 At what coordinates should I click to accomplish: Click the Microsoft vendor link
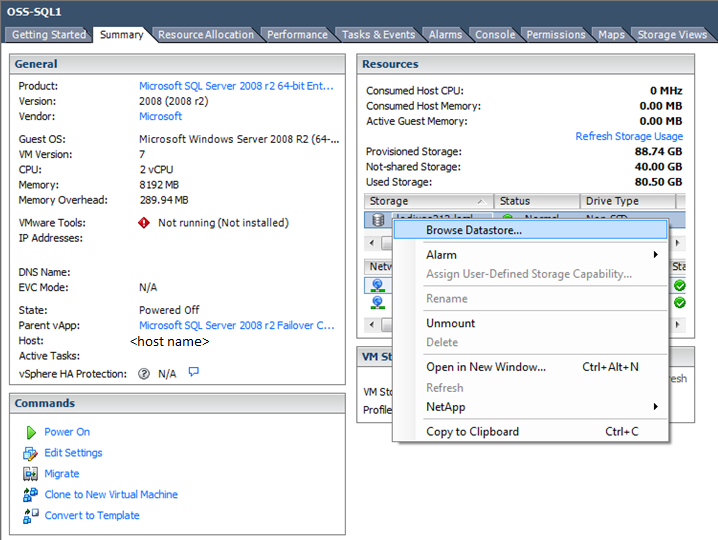coord(161,116)
